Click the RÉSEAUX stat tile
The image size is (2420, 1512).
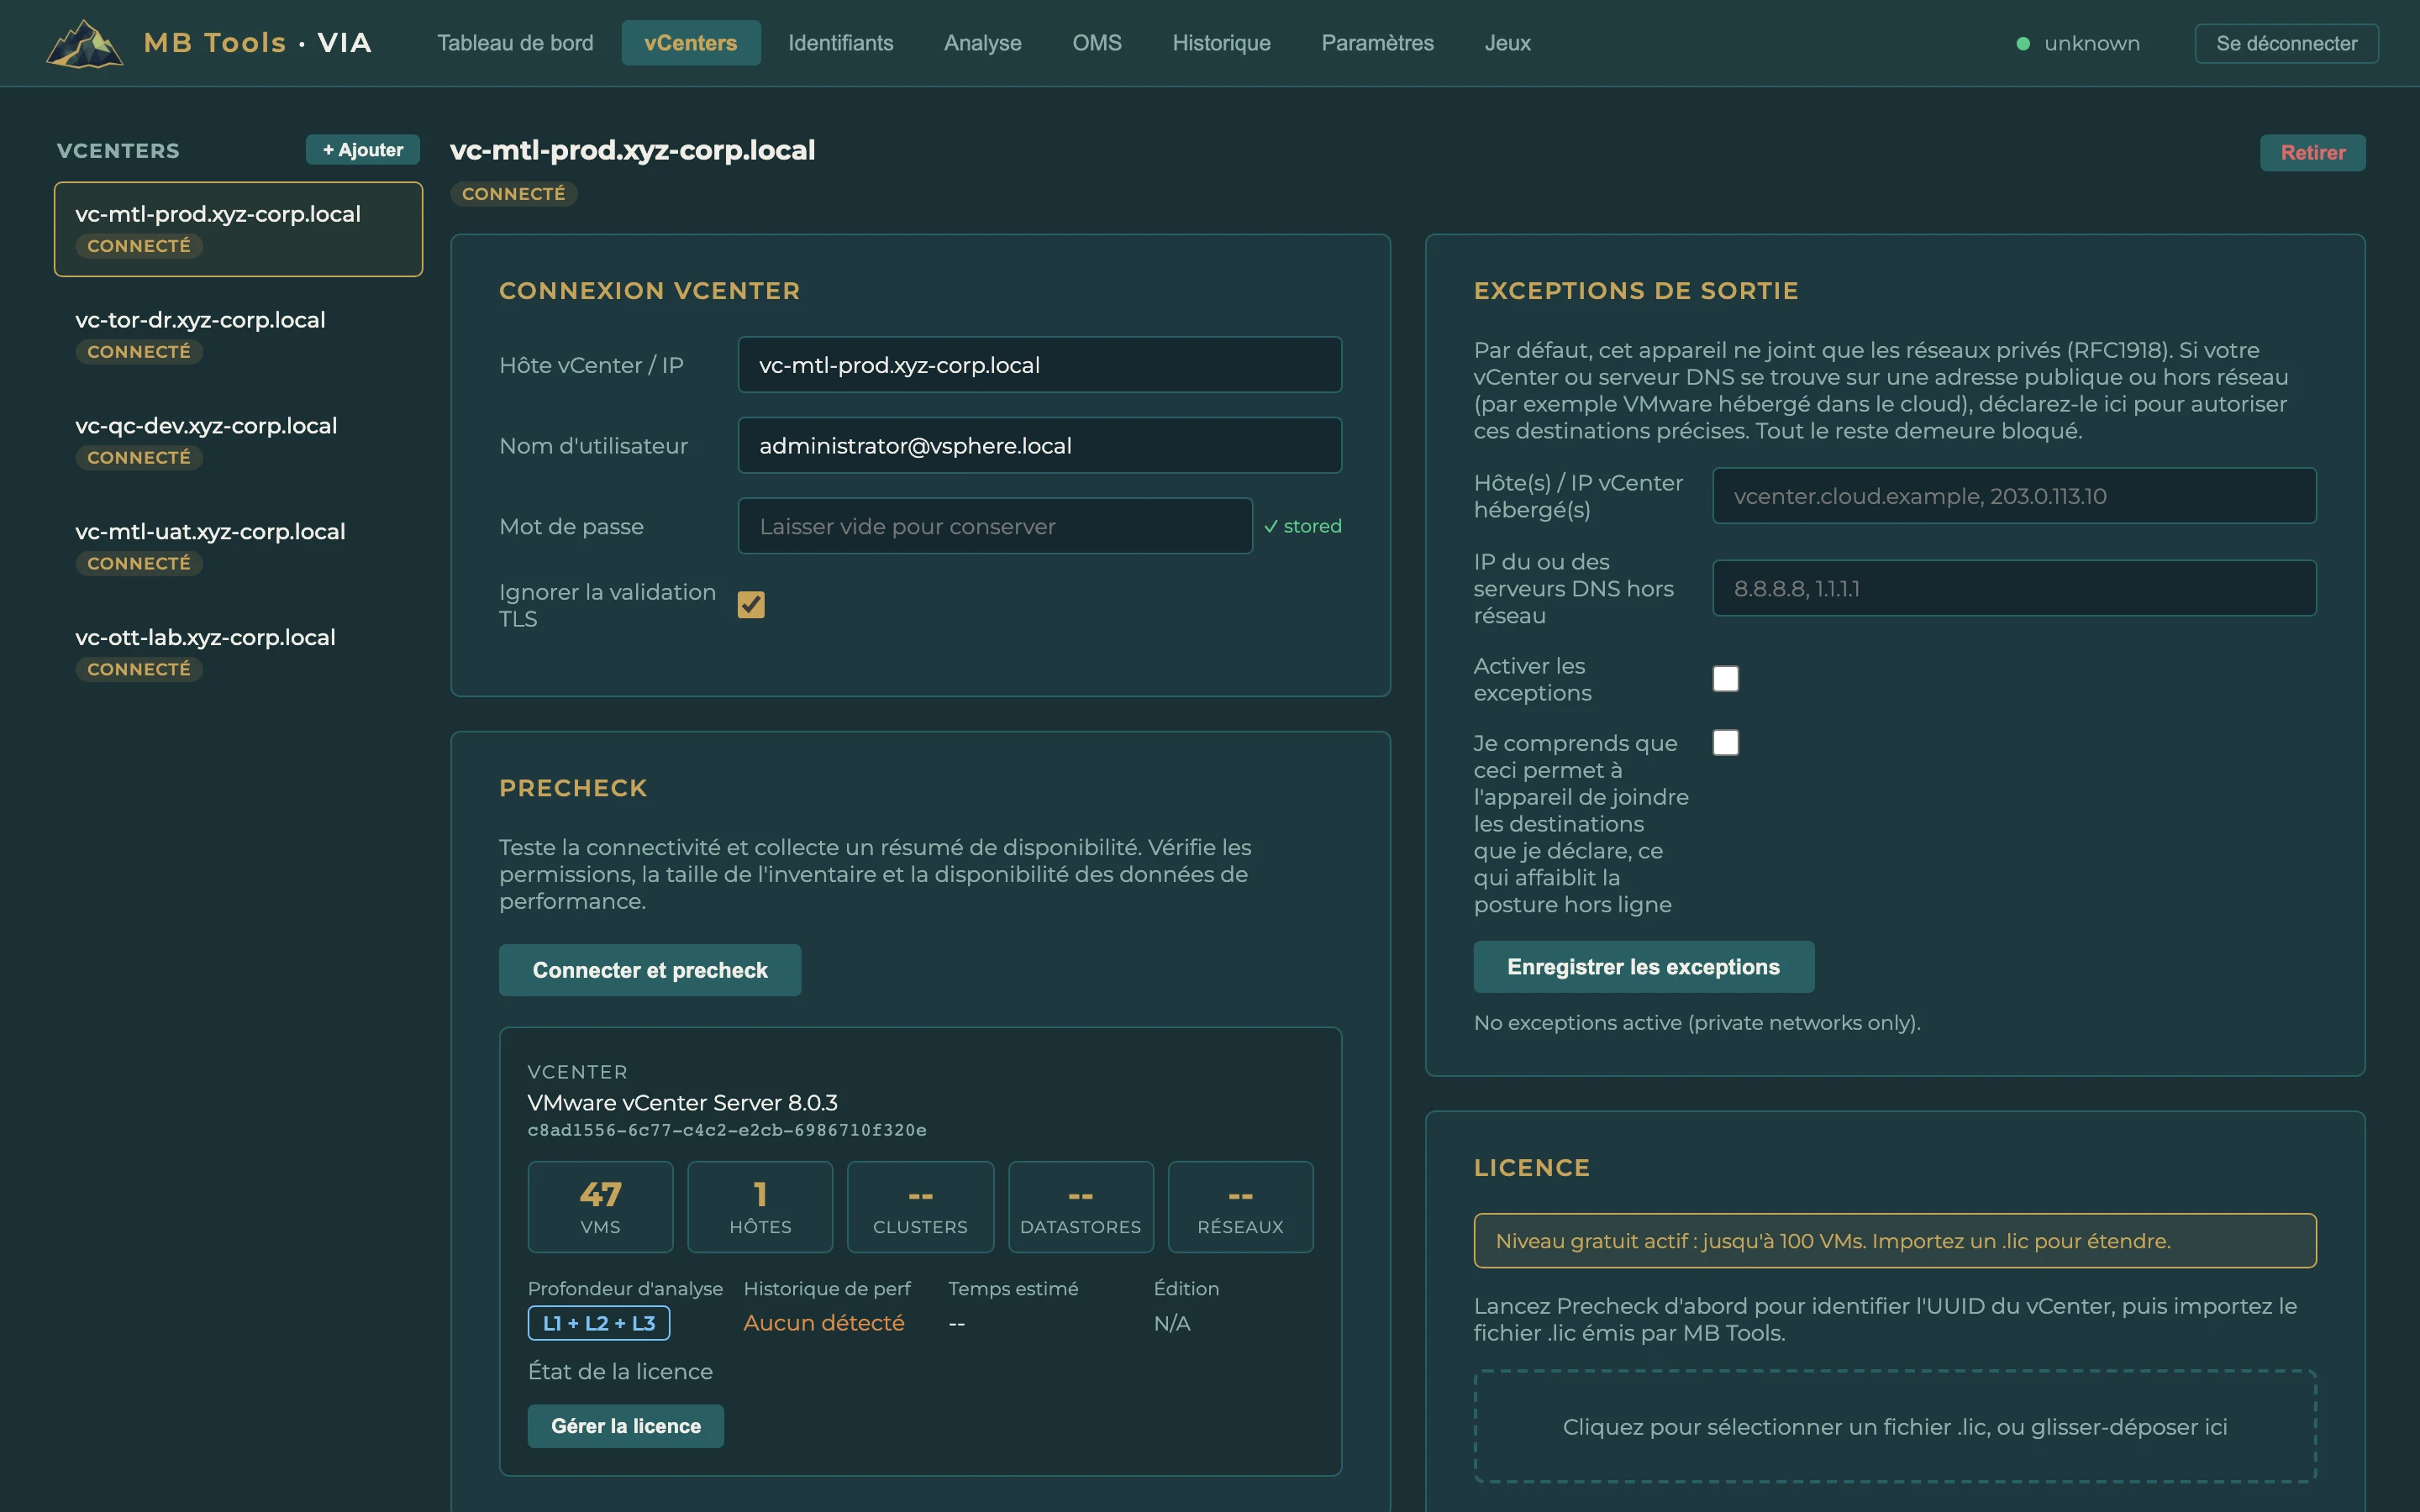[x=1240, y=1207]
